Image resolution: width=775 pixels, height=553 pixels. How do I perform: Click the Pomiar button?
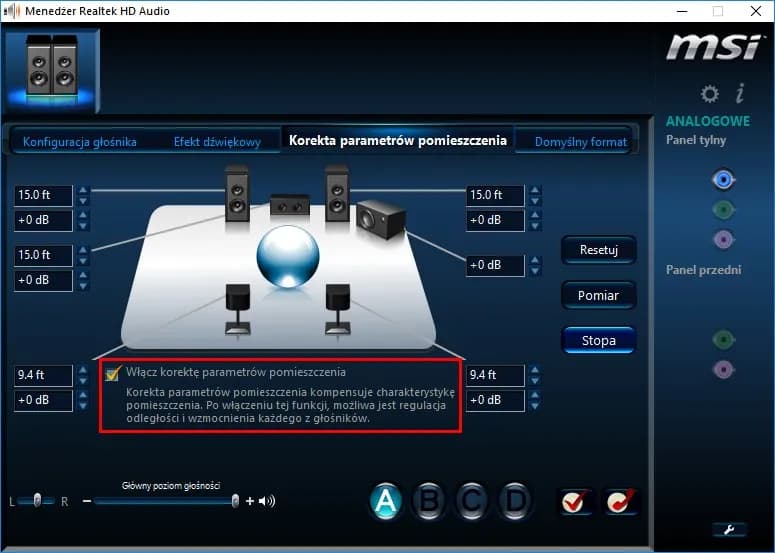[598, 295]
